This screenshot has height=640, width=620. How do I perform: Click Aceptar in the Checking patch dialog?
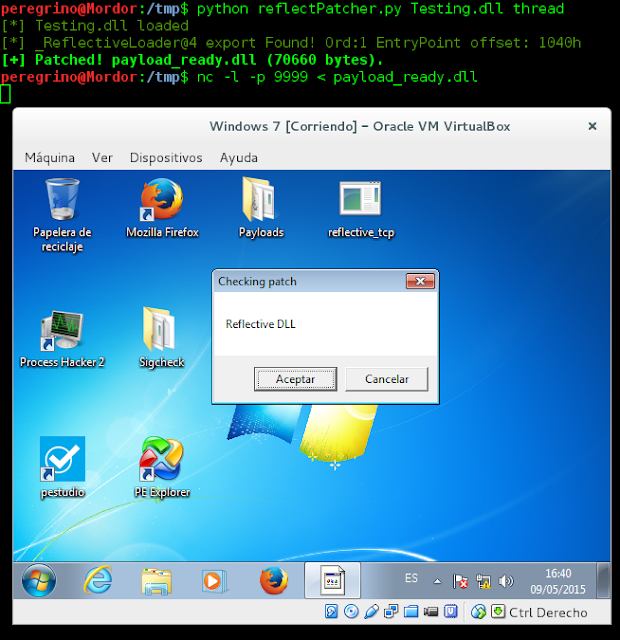coord(295,379)
